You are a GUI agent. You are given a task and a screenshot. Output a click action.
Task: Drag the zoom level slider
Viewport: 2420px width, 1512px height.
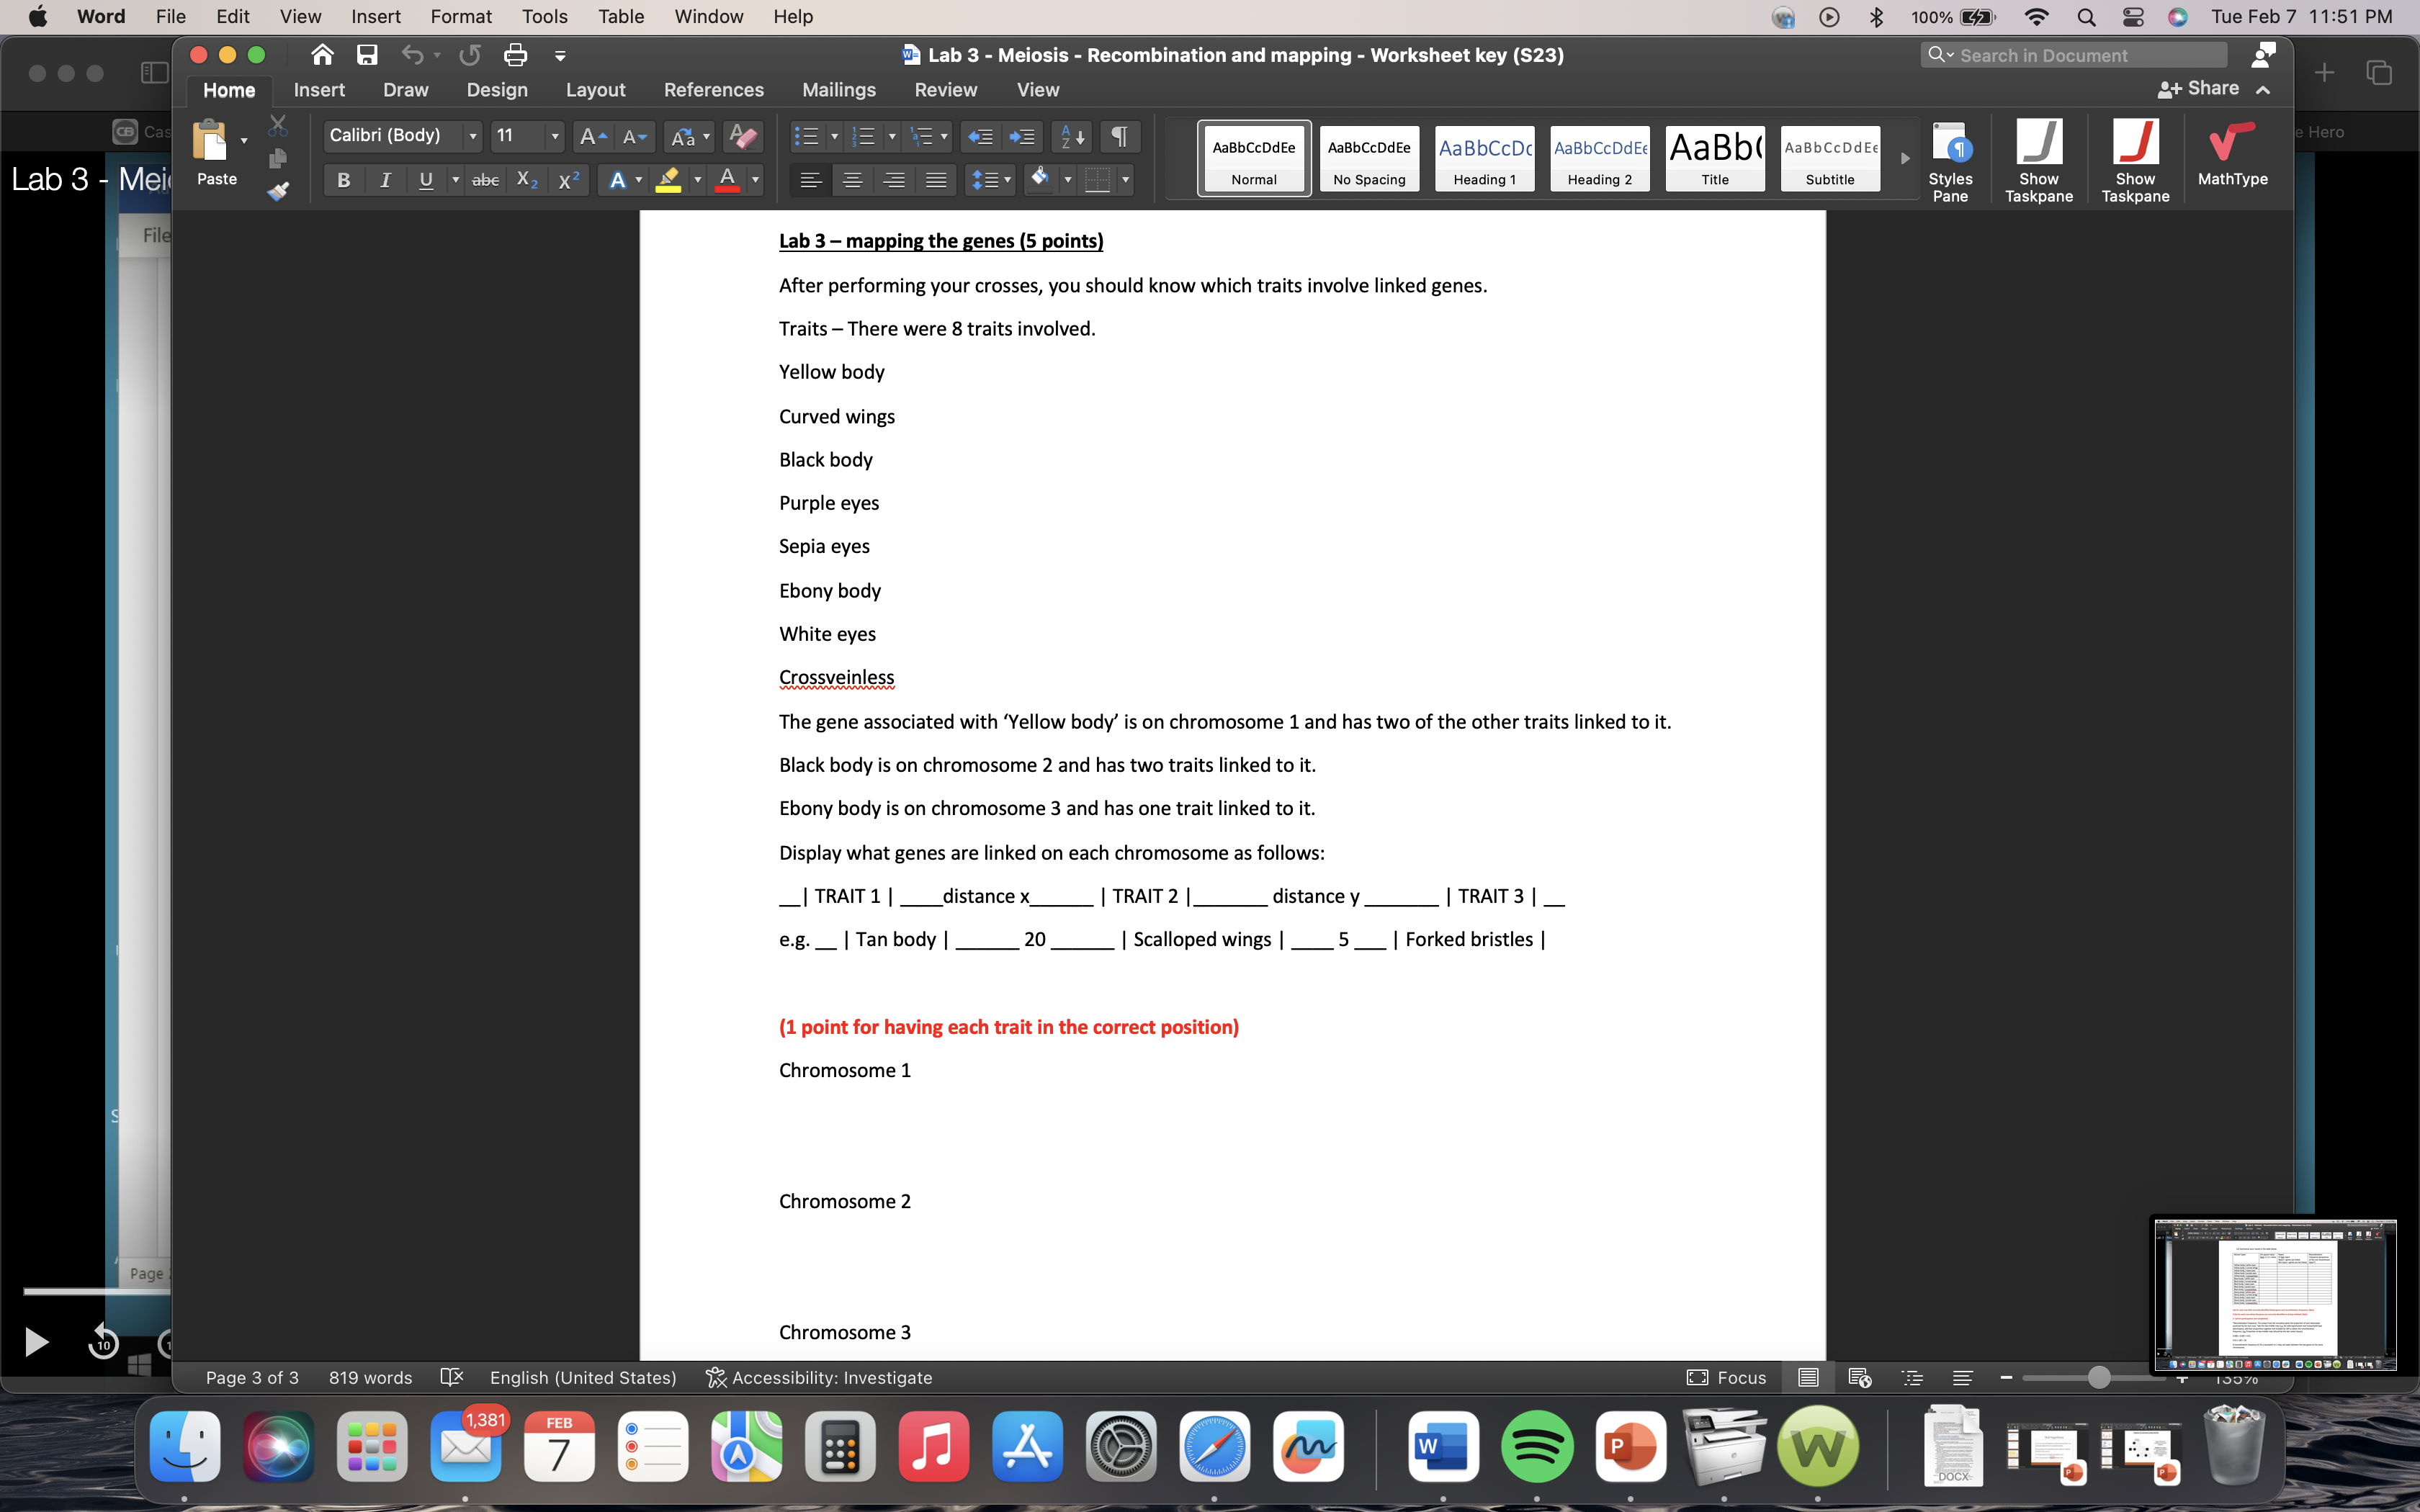pyautogui.click(x=2096, y=1378)
